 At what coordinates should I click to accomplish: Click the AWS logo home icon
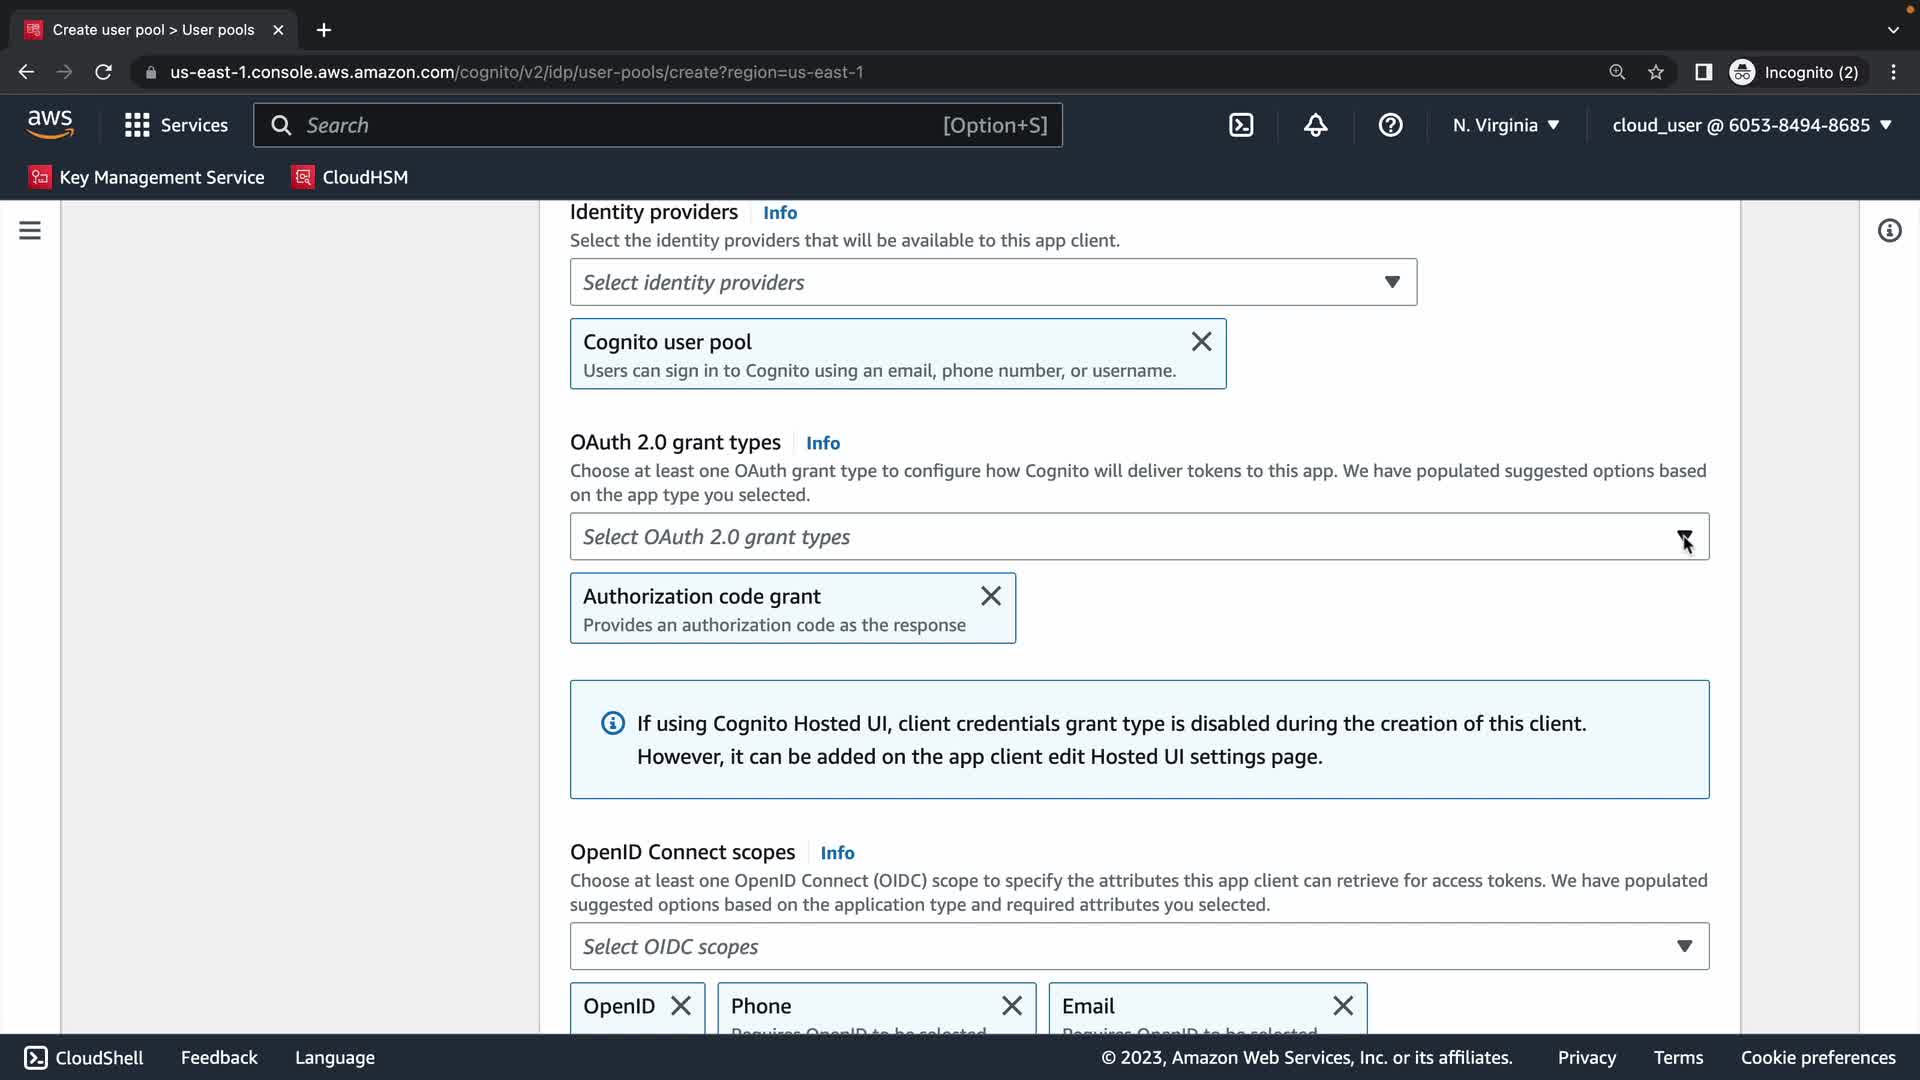point(50,125)
